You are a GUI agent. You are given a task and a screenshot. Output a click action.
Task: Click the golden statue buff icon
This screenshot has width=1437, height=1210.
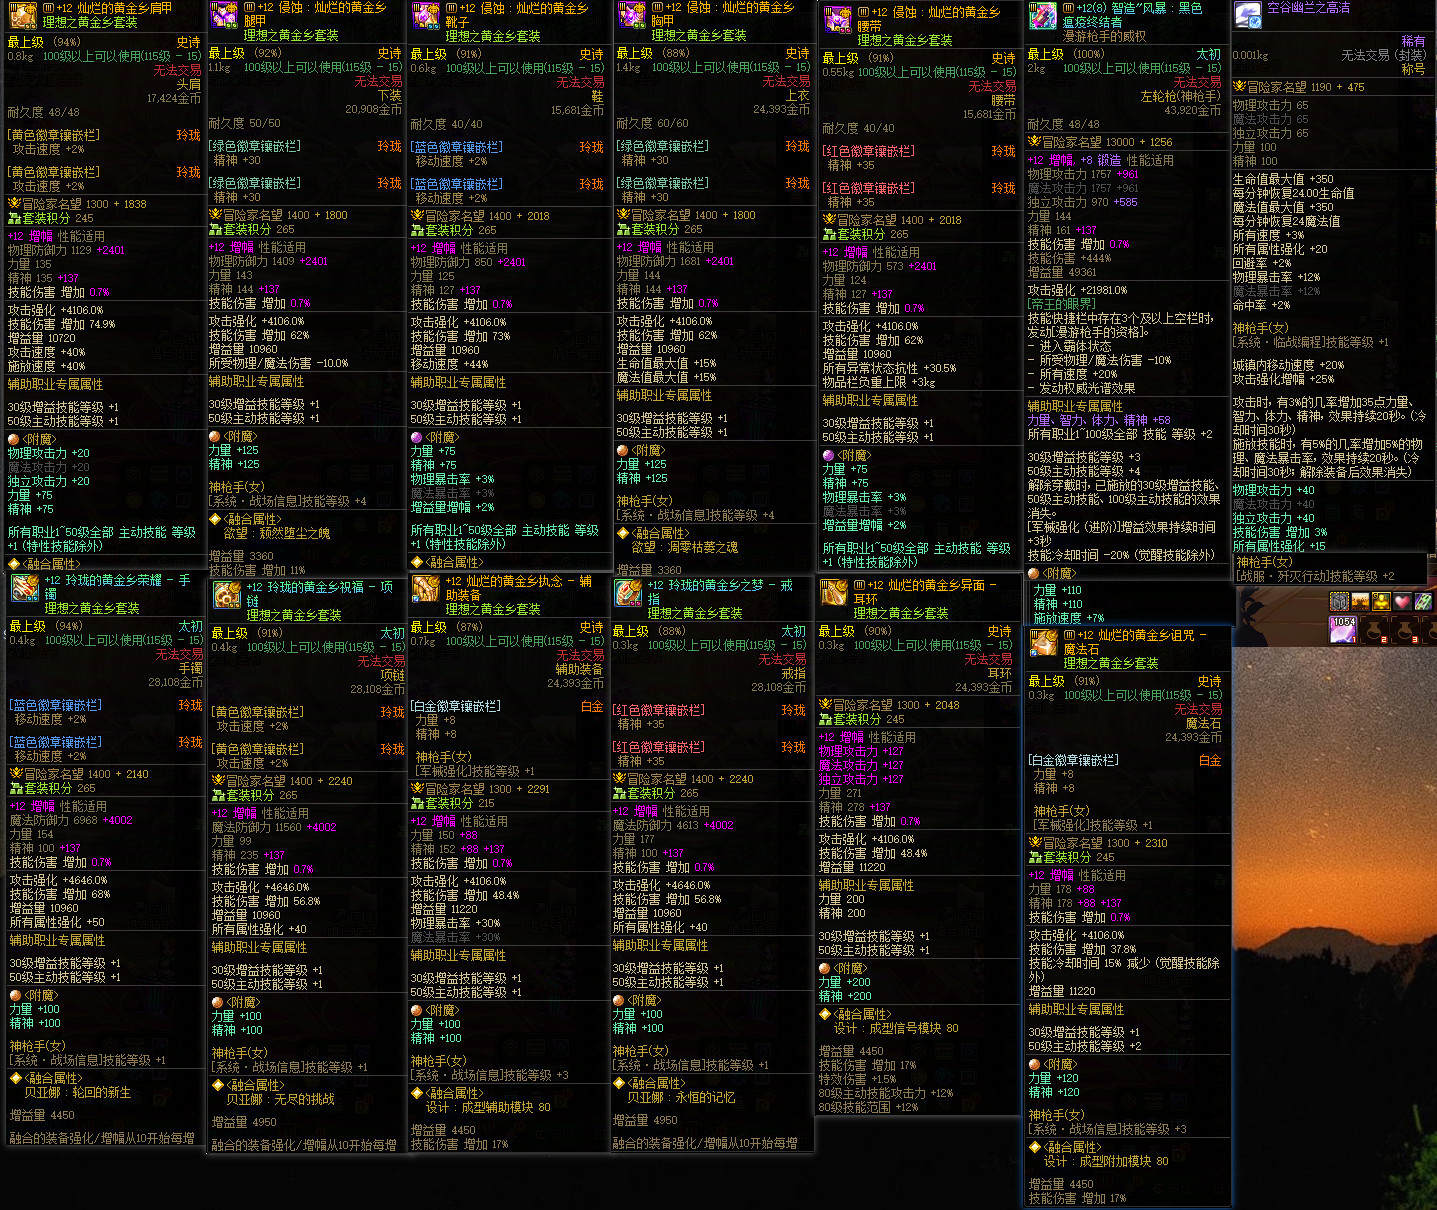coord(1381,601)
